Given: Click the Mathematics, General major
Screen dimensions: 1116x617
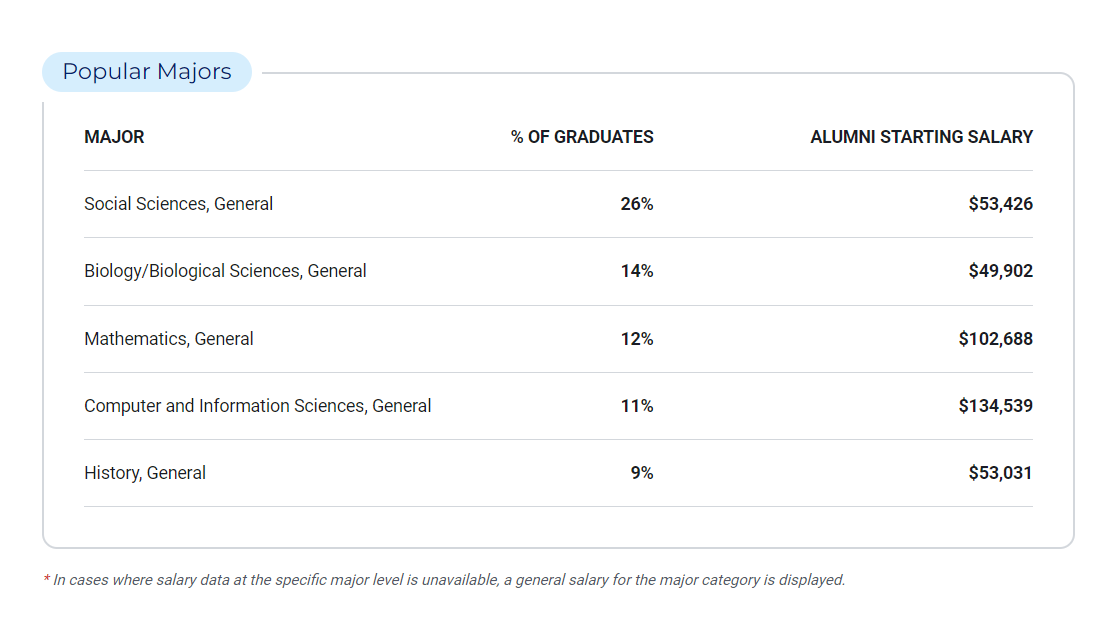Looking at the screenshot, I should (x=169, y=339).
